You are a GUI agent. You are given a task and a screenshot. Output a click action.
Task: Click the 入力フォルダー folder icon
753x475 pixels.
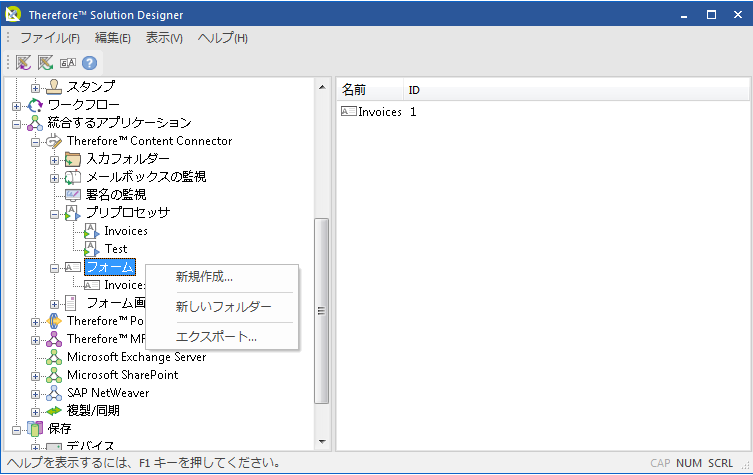coord(73,159)
